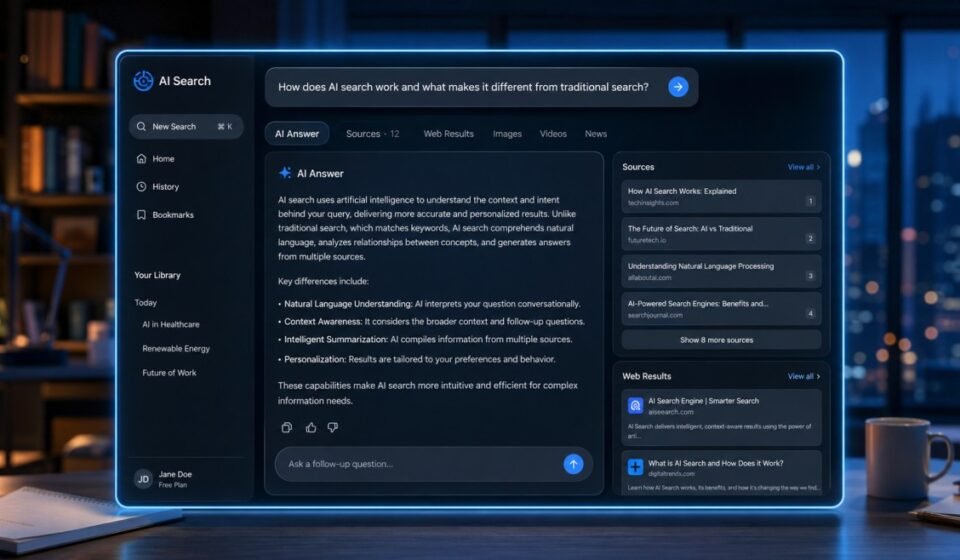Screen dimensions: 960x560
Task: Switch to the Sources tab
Action: pyautogui.click(x=372, y=133)
